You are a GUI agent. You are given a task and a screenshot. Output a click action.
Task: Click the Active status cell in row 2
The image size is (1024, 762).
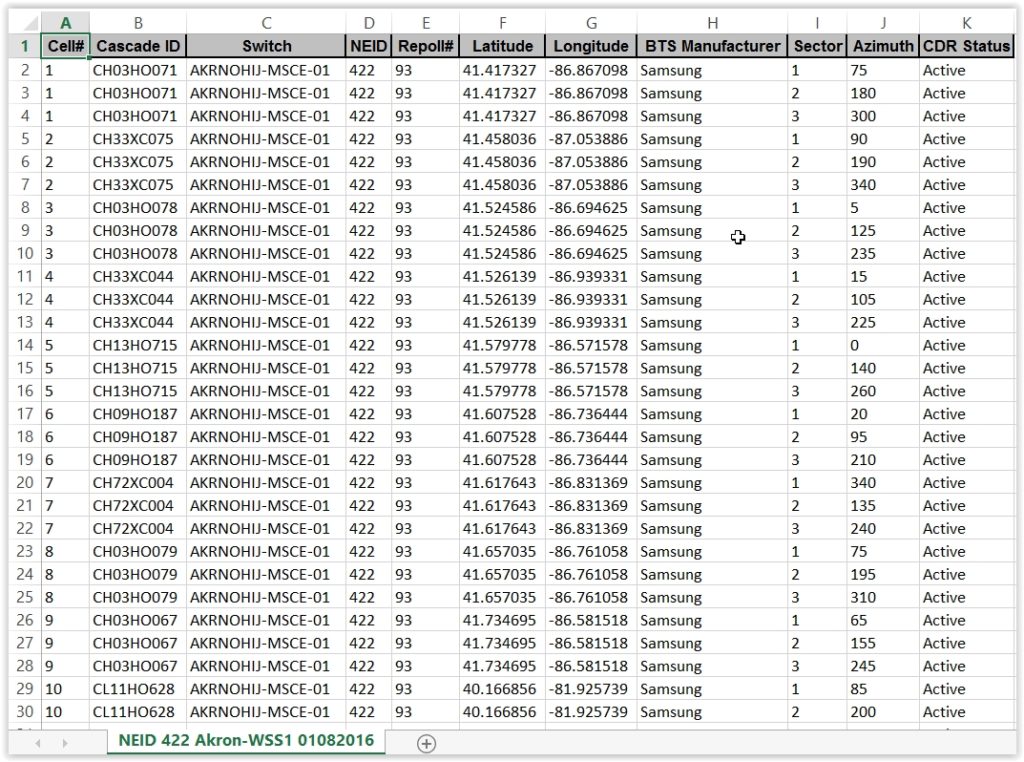click(943, 70)
